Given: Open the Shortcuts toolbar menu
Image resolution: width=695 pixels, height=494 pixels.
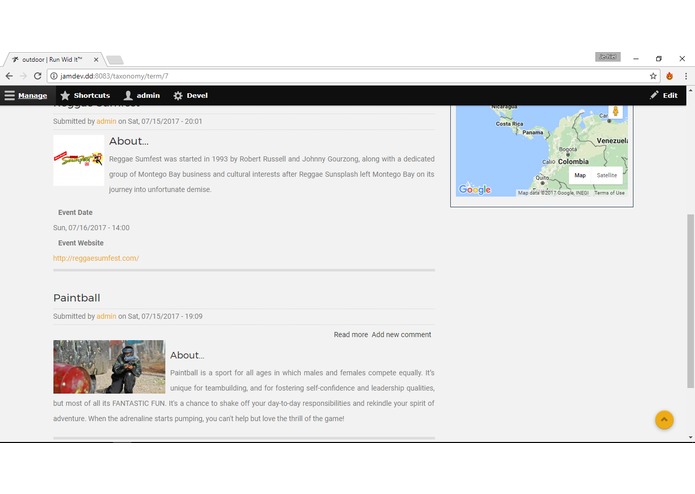Looking at the screenshot, I should [x=85, y=95].
